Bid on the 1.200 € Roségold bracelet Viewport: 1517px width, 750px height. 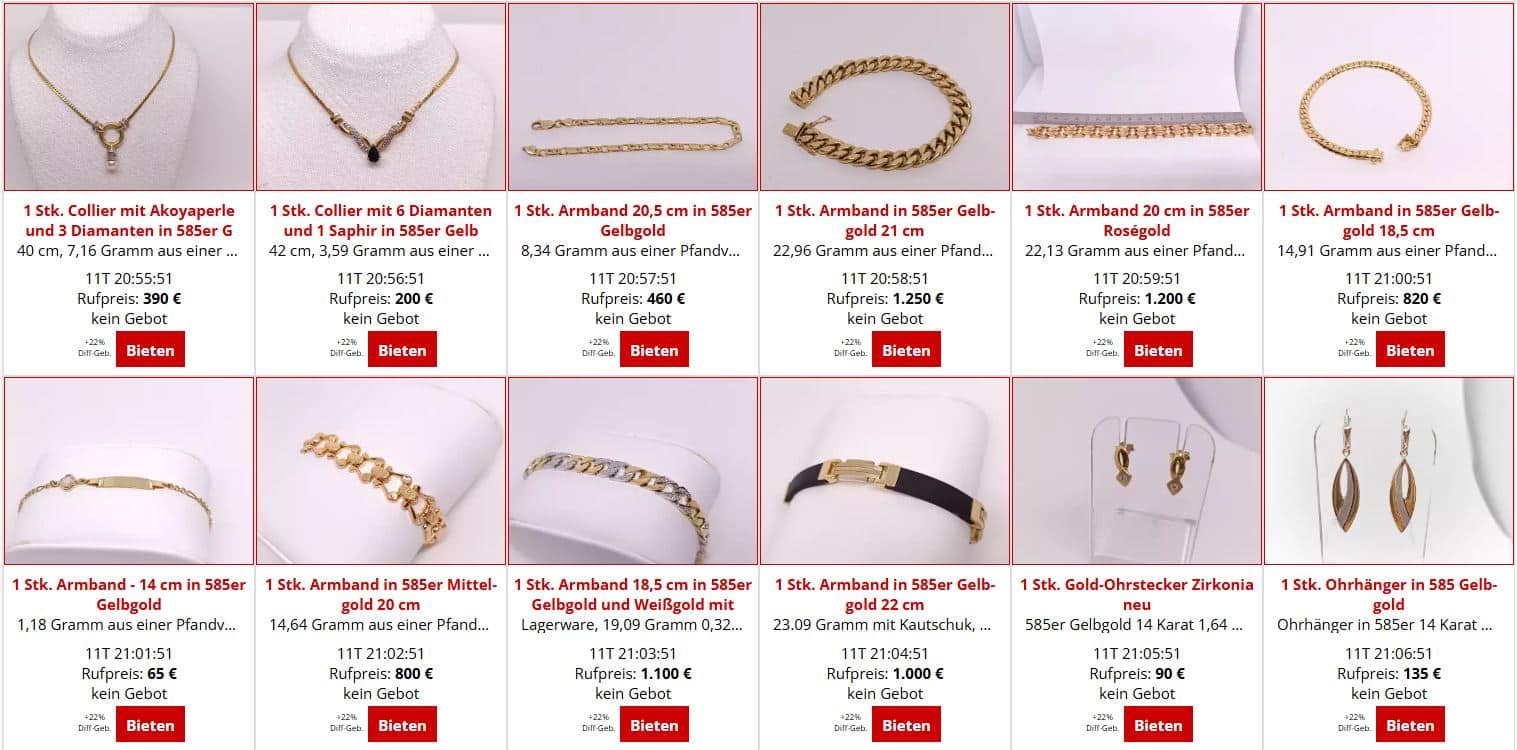point(1158,350)
